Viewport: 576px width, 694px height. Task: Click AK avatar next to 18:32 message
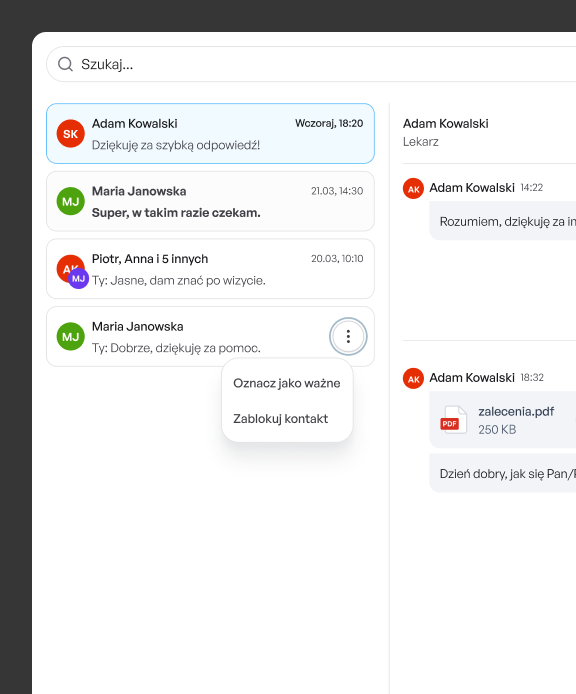click(414, 378)
